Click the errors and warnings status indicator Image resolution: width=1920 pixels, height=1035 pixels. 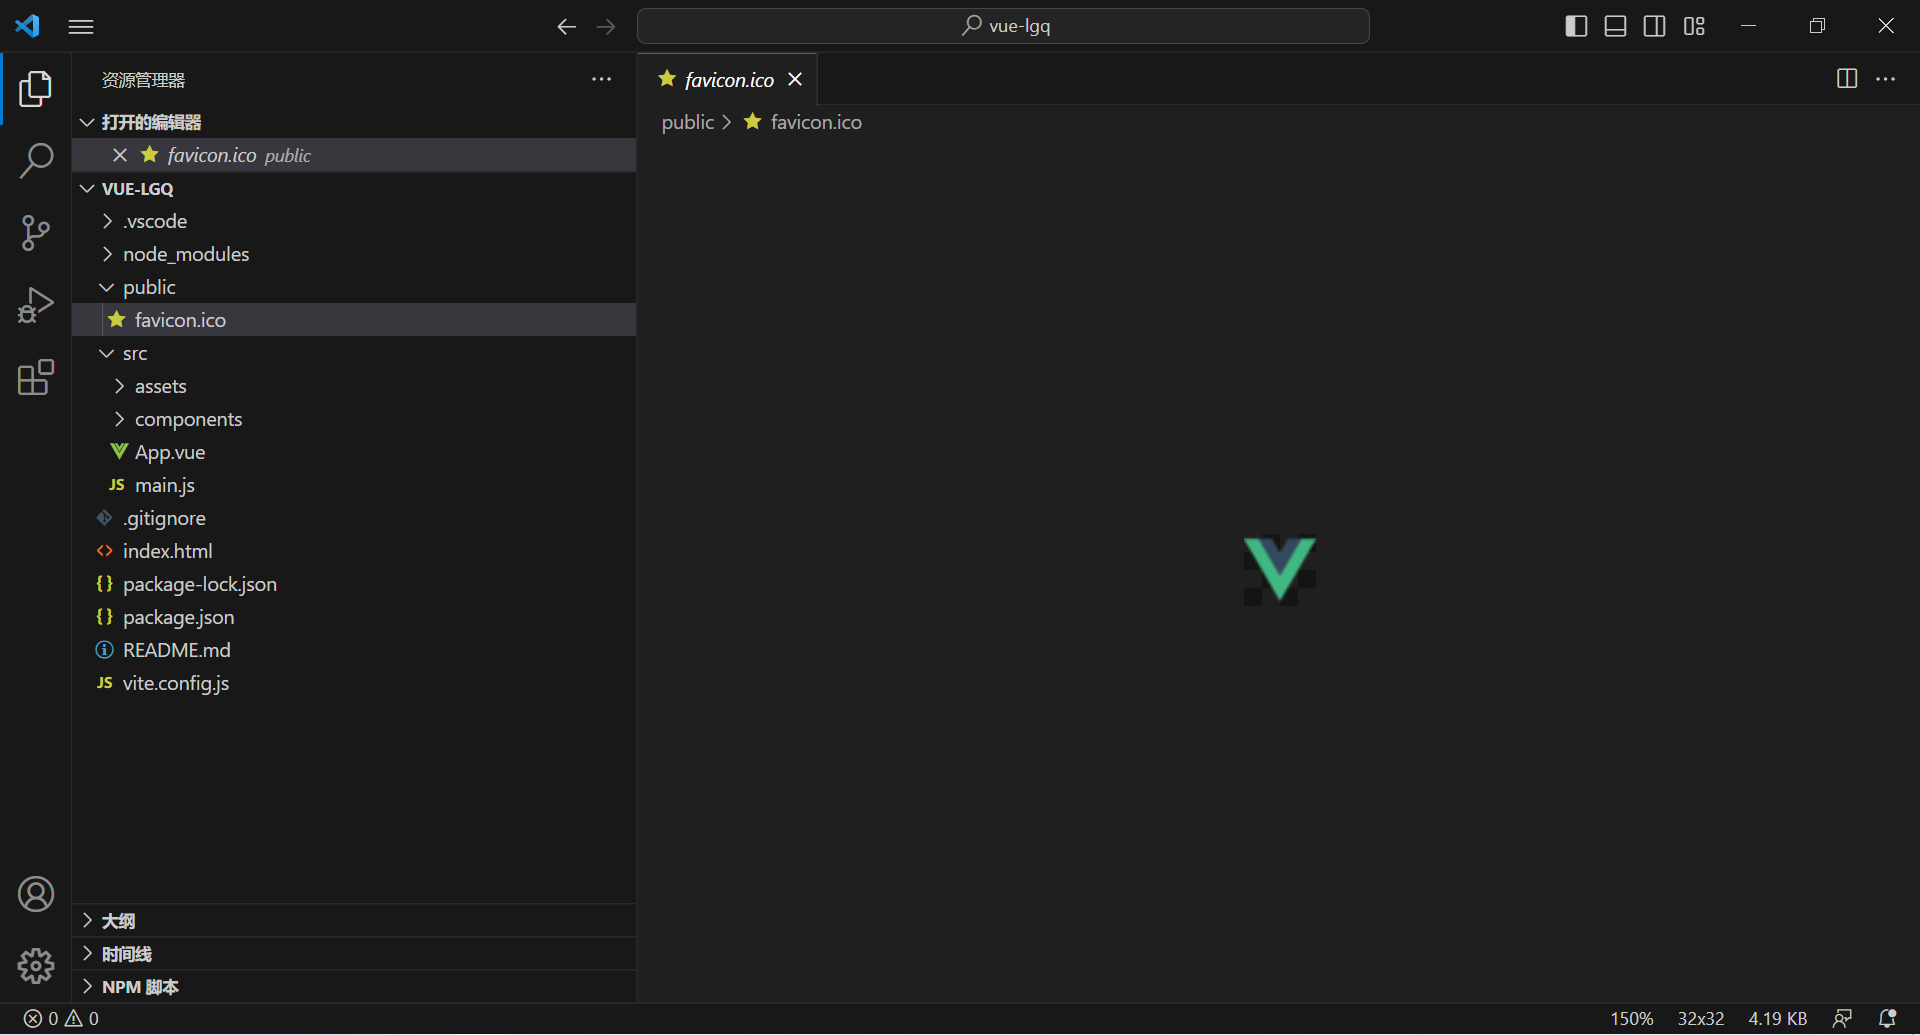click(x=61, y=1019)
